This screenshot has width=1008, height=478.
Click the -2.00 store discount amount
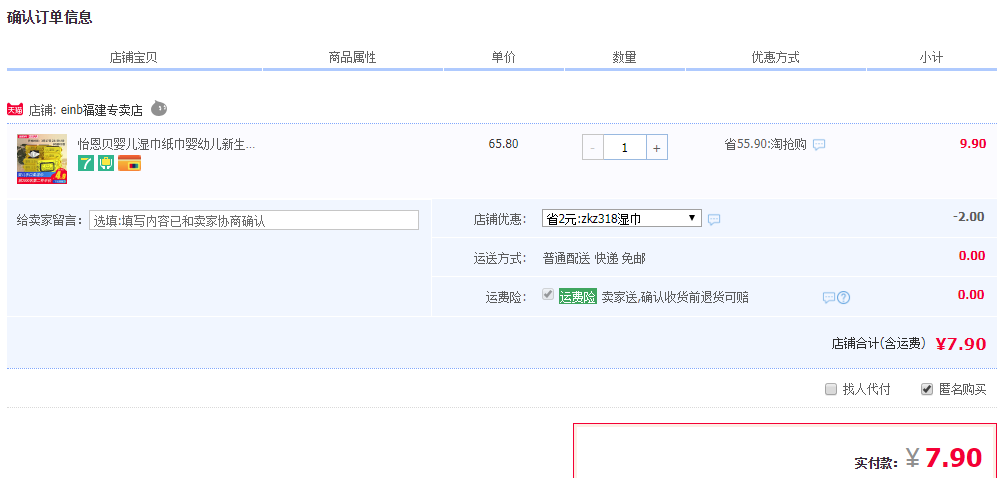[969, 217]
